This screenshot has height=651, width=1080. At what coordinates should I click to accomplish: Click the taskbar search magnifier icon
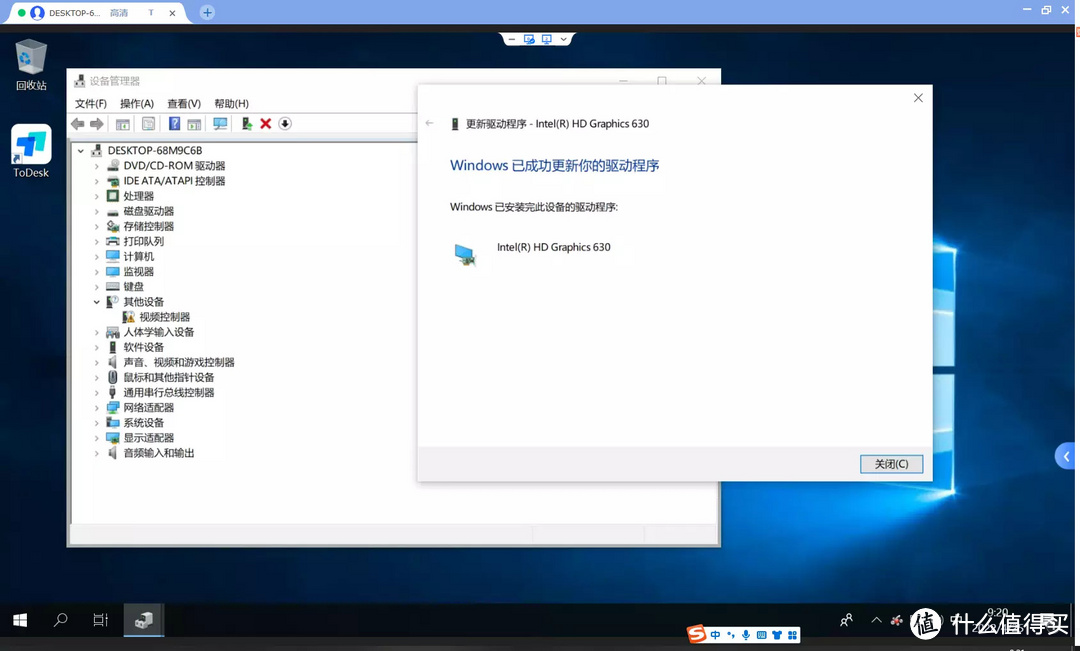coord(61,620)
